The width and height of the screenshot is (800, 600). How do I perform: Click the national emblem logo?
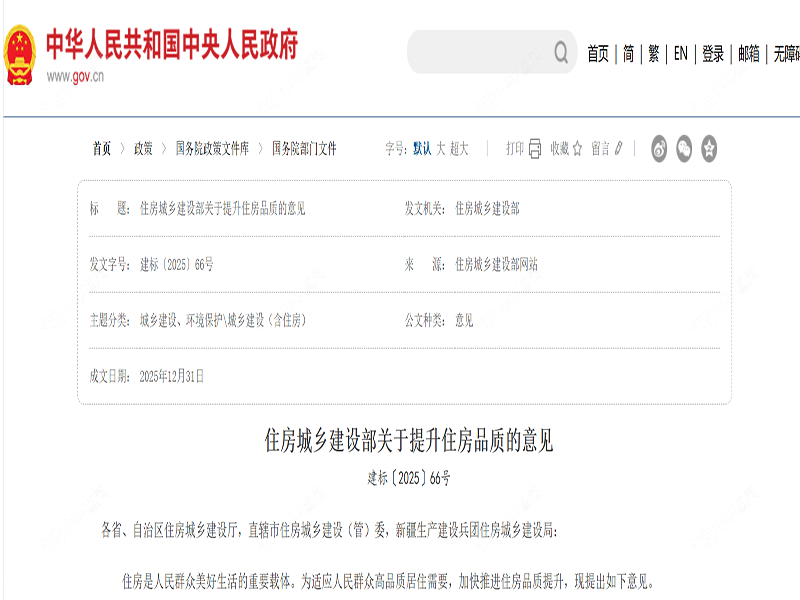[19, 55]
